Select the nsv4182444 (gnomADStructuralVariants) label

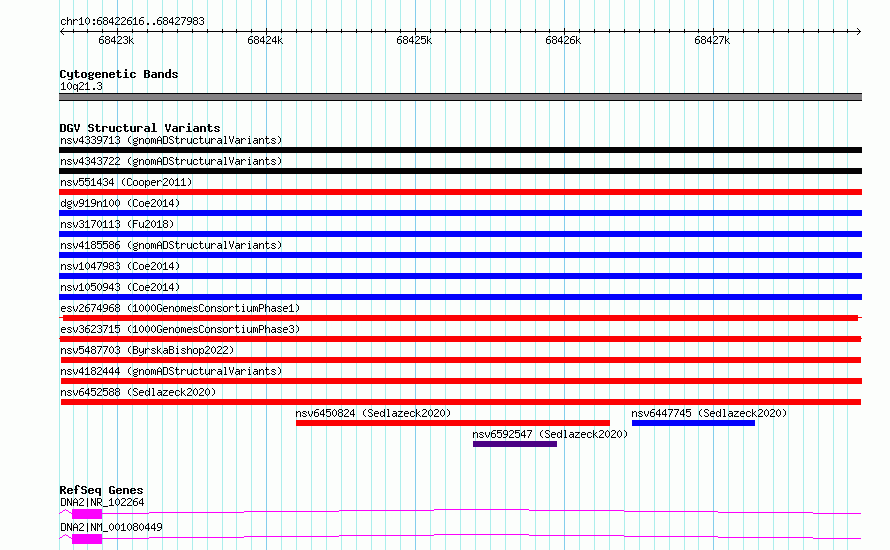point(171,371)
